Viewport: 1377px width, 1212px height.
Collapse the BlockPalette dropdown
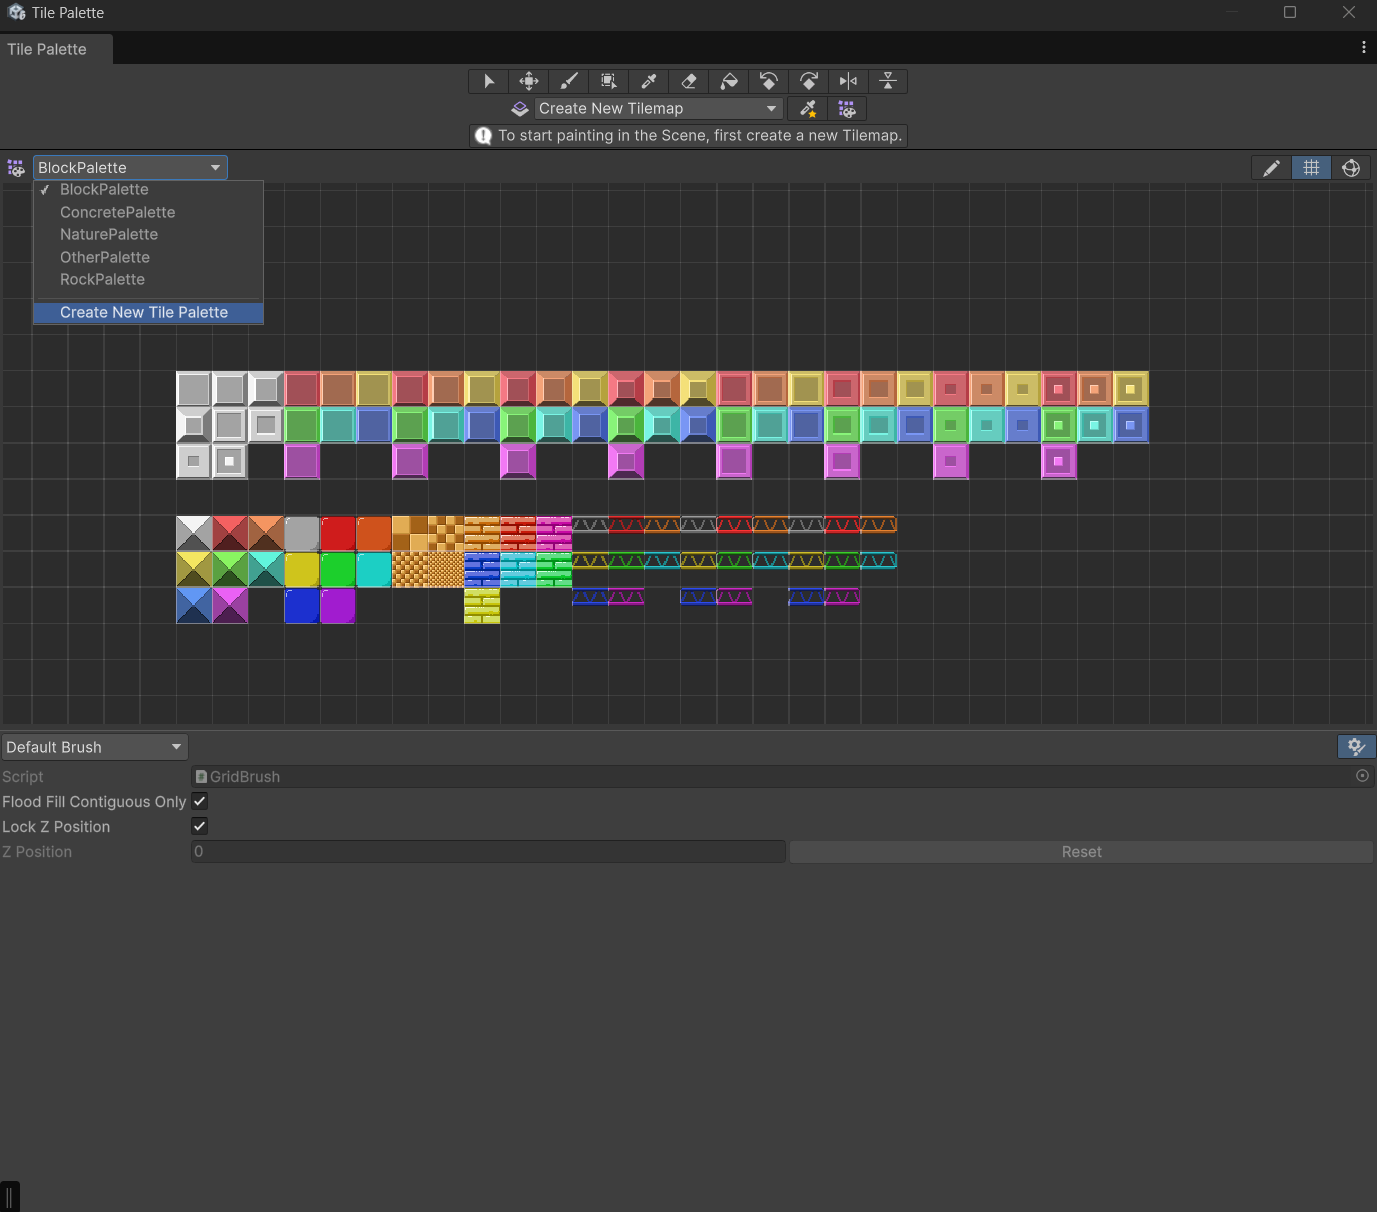point(129,167)
